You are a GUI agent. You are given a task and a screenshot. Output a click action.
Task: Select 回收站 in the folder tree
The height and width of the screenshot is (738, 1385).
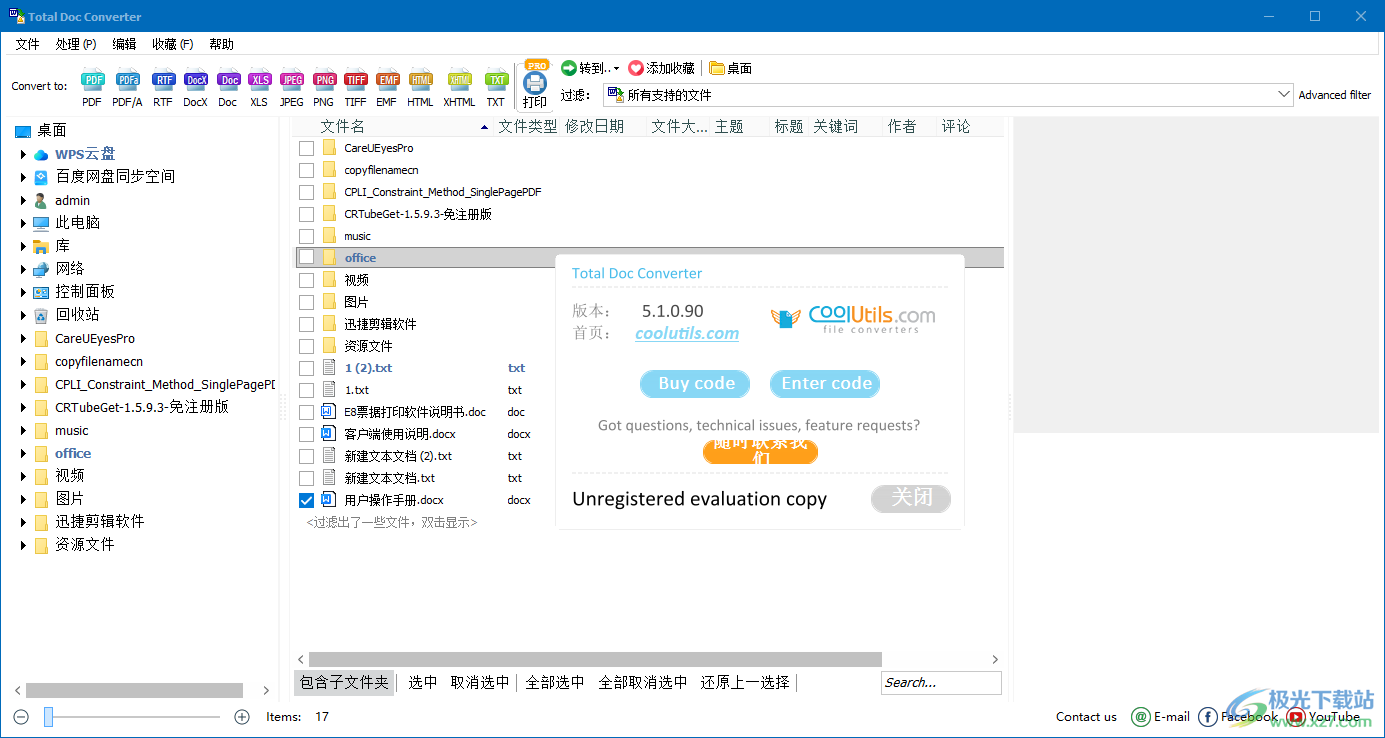[77, 315]
